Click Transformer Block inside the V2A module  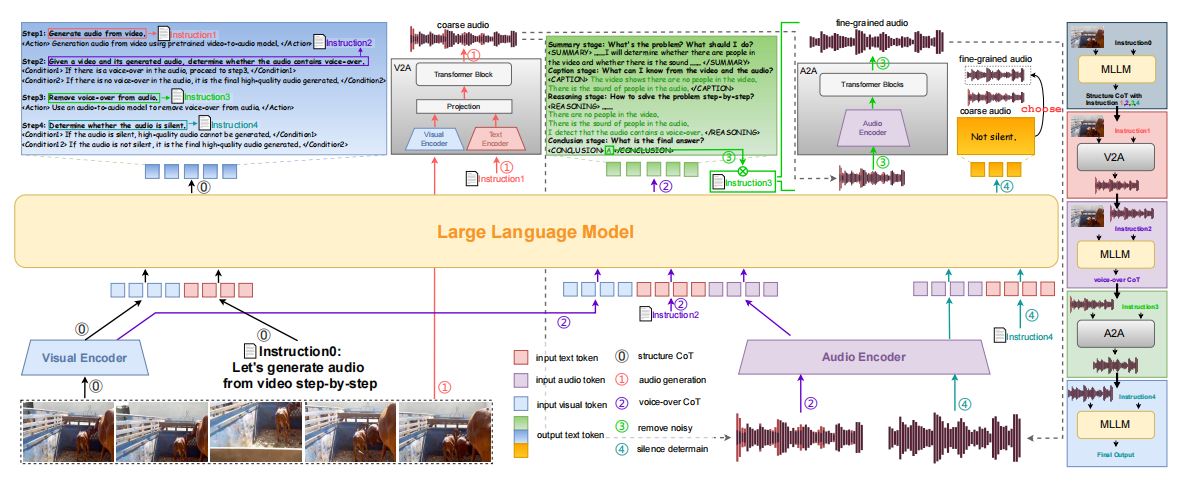pos(463,75)
